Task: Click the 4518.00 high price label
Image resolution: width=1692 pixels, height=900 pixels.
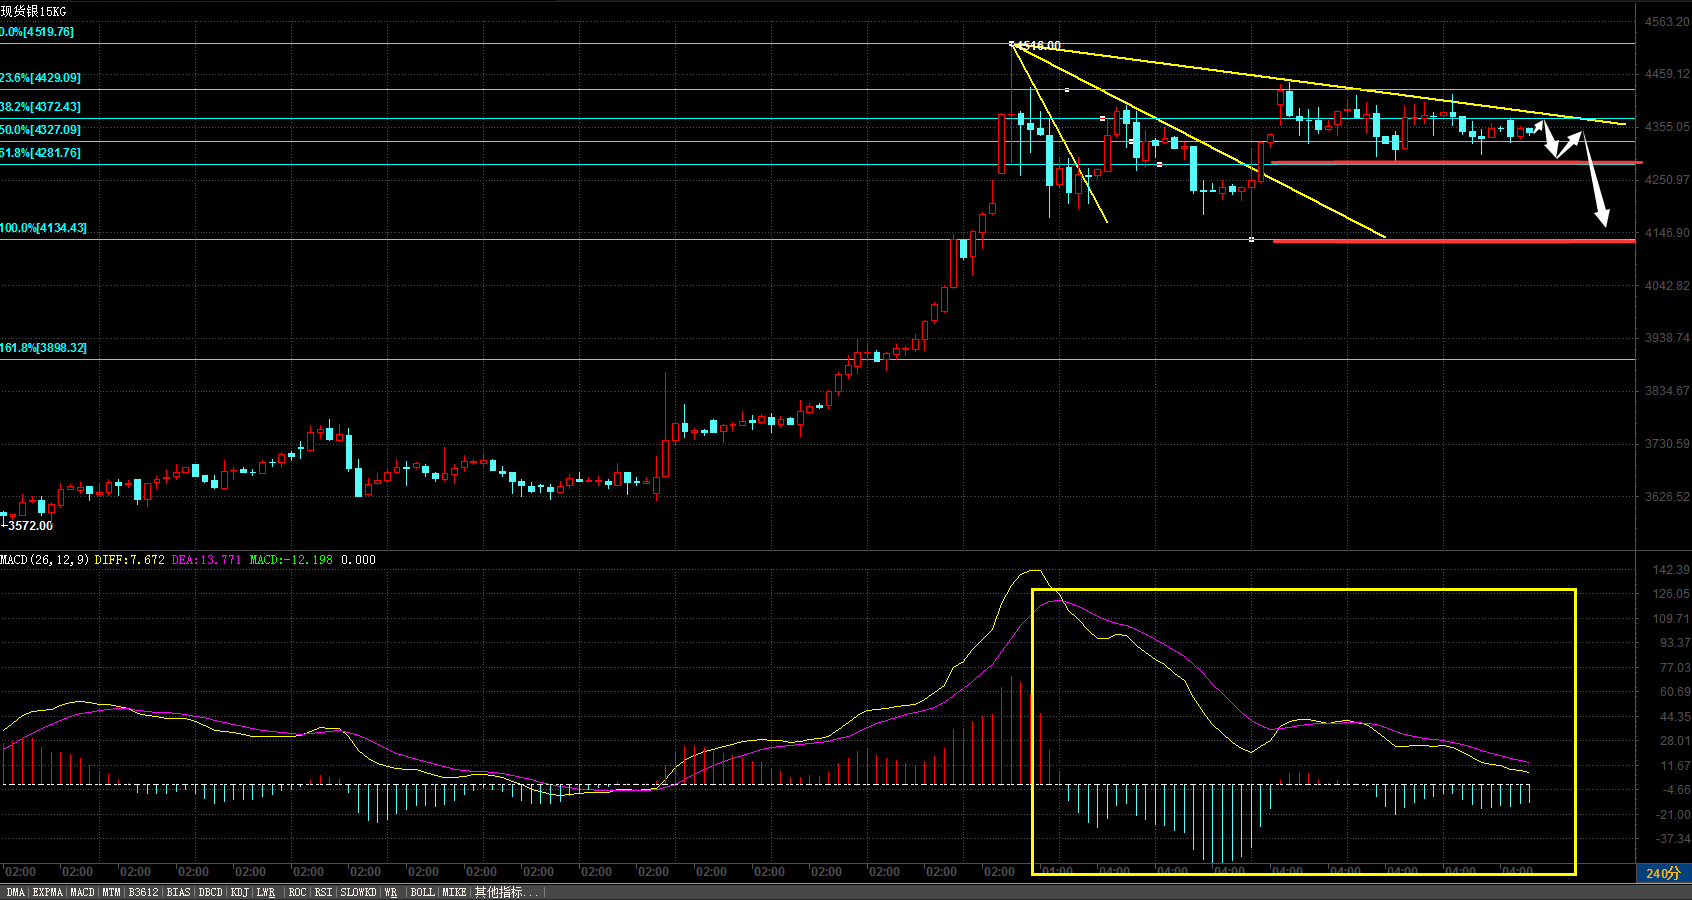Action: click(x=1039, y=46)
